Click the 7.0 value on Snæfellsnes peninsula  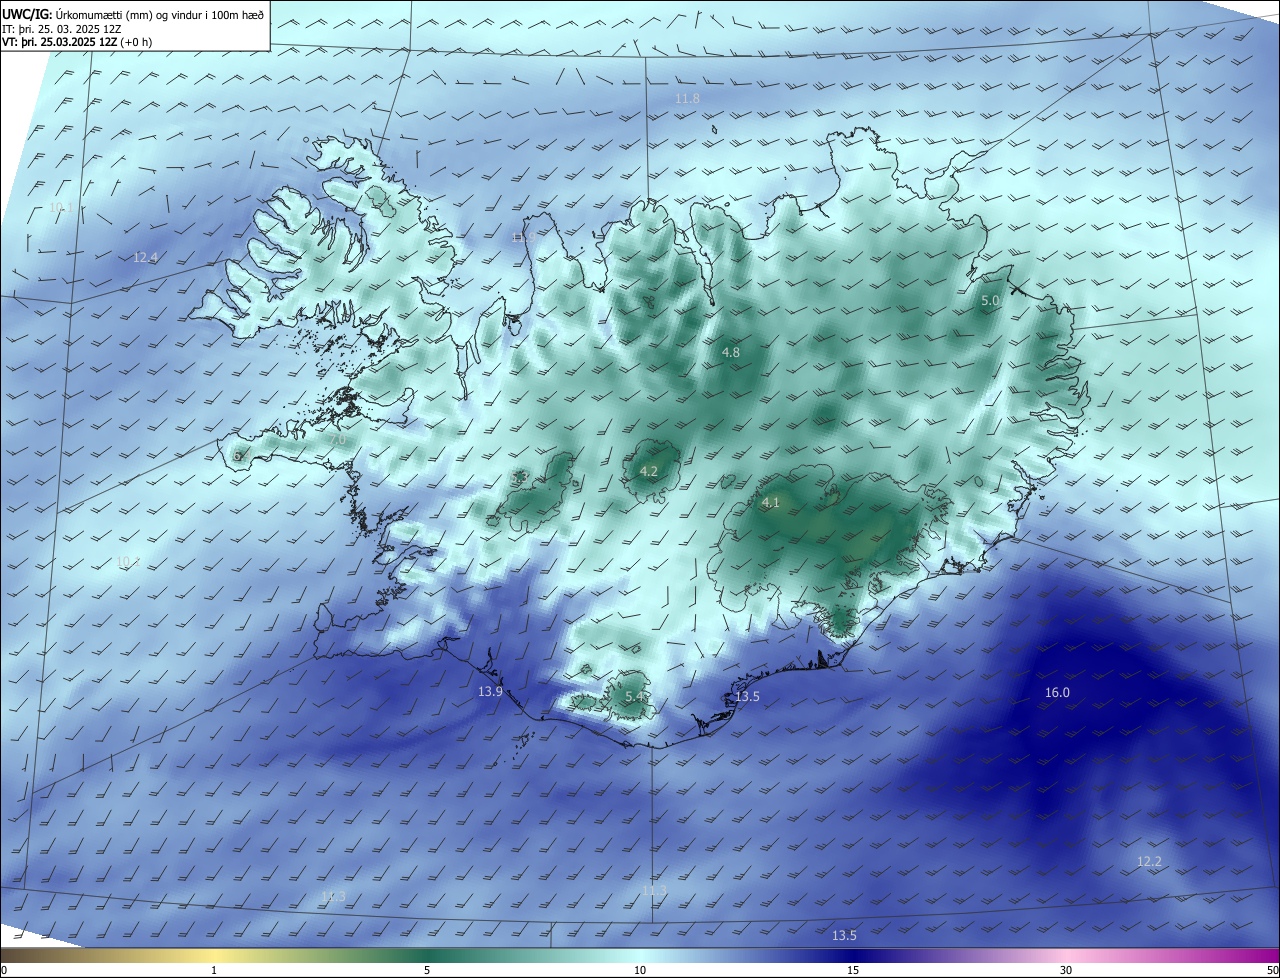click(x=337, y=440)
